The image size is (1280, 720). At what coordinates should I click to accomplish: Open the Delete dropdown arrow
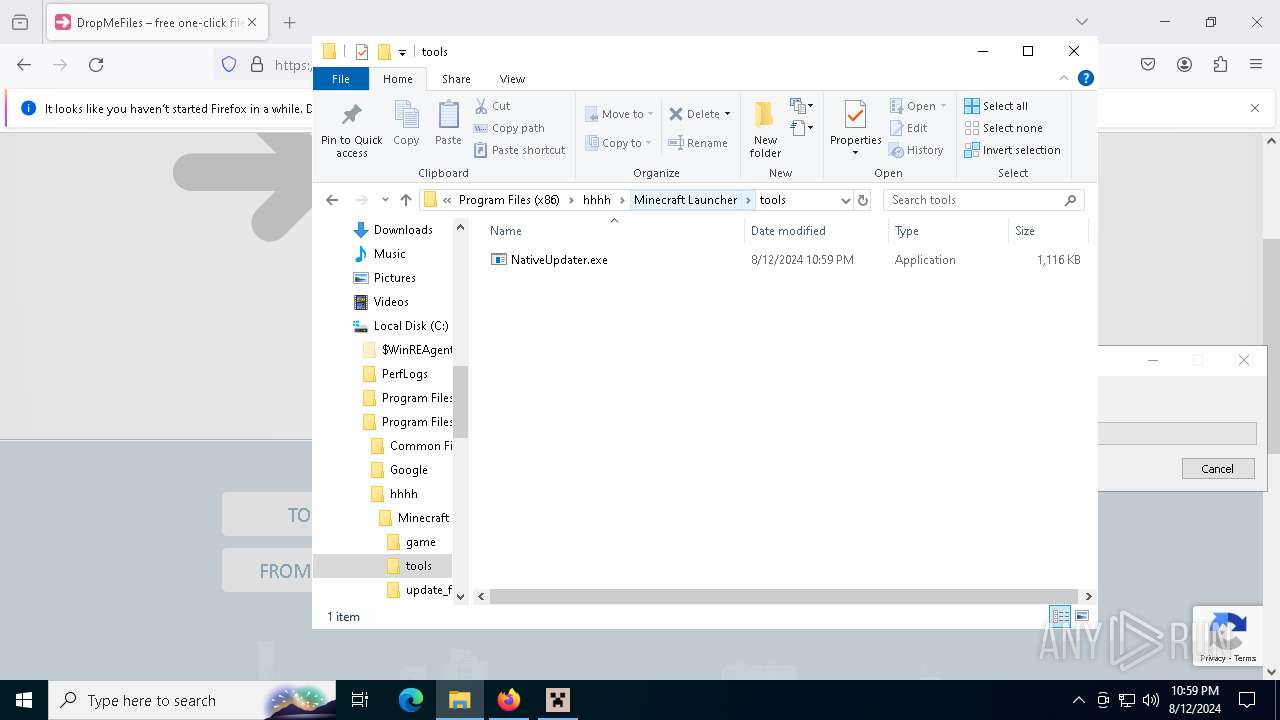[727, 114]
